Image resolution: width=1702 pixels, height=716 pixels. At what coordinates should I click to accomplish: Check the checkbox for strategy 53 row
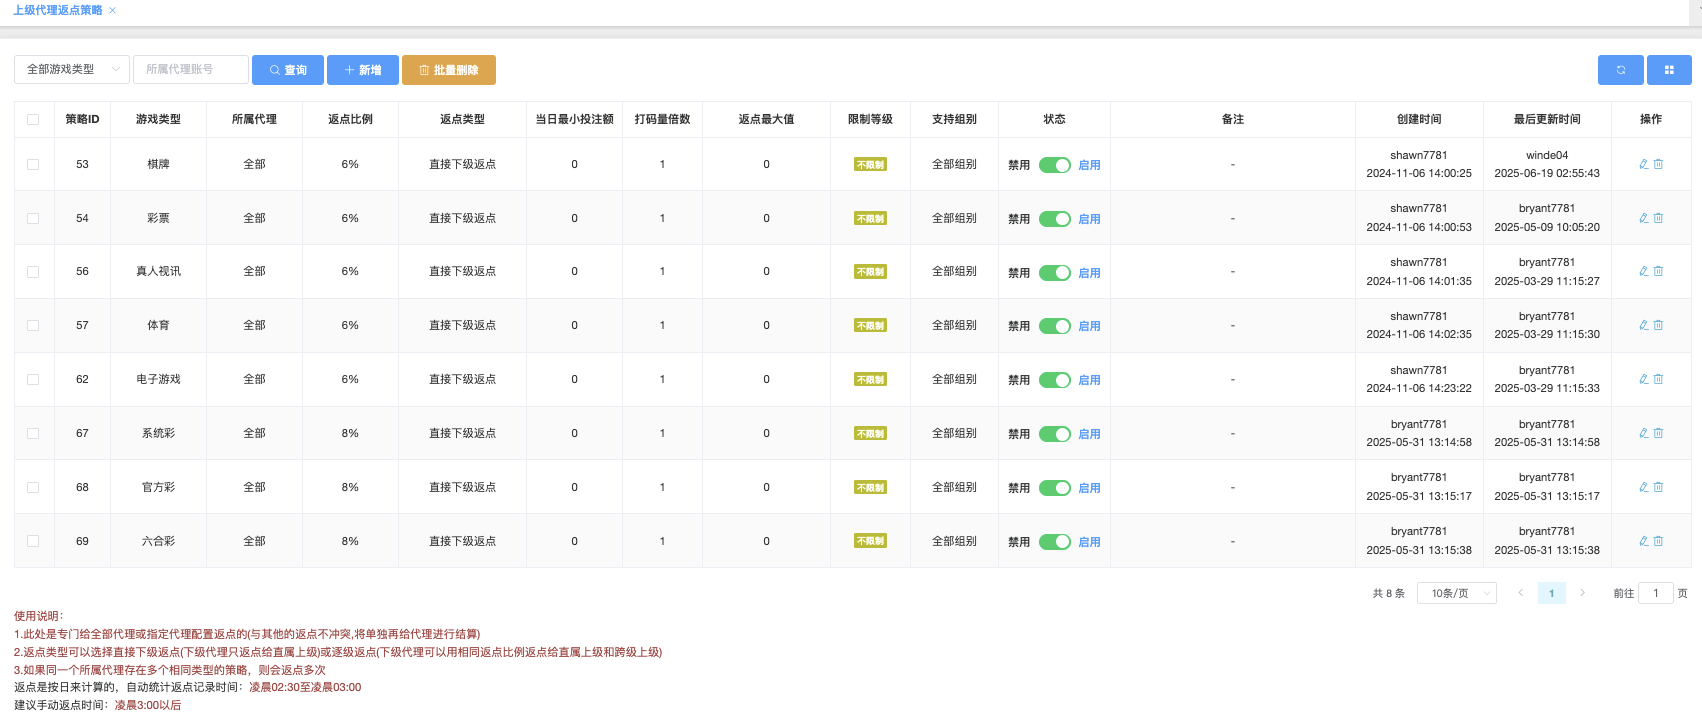[33, 165]
